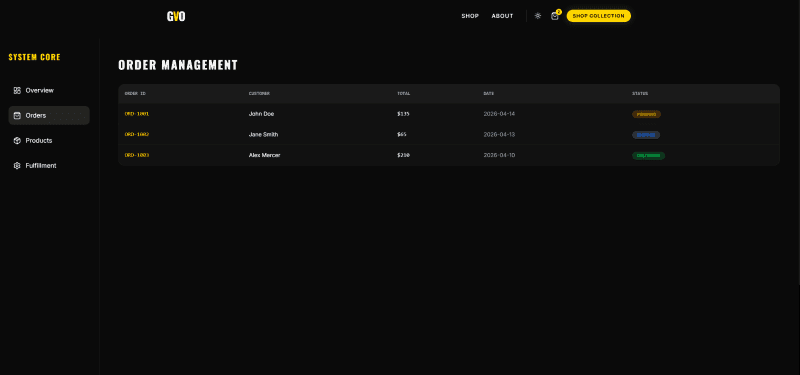
Task: Click the Shop Collection button
Action: [598, 16]
